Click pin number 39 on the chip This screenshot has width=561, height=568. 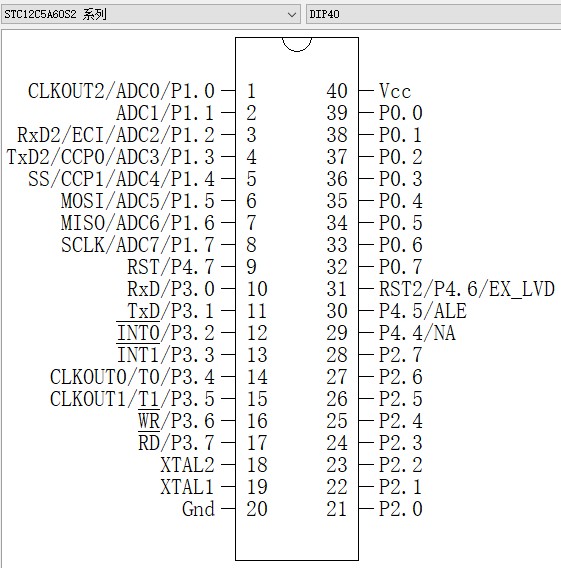coord(337,113)
